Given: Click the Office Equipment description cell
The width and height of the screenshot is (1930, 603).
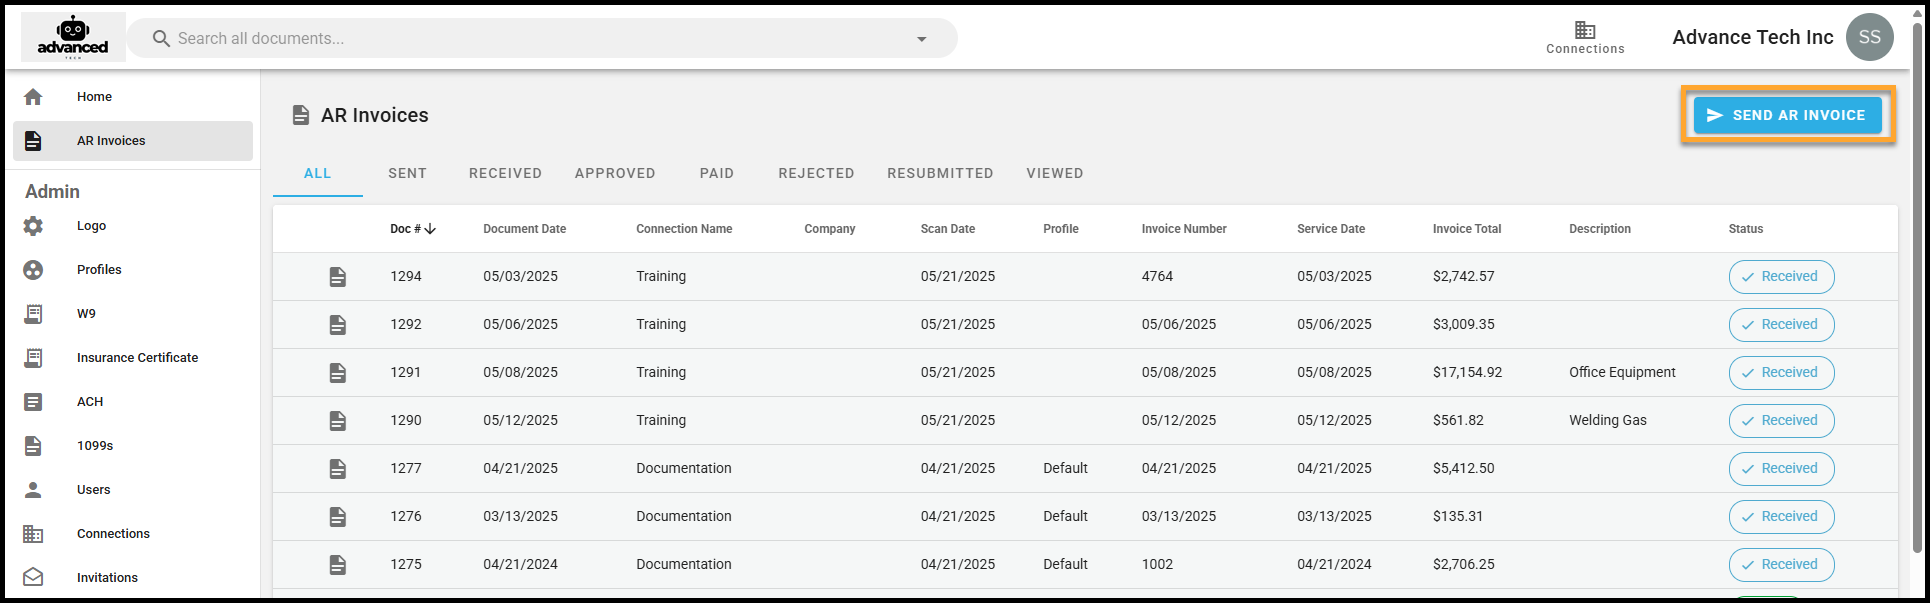Looking at the screenshot, I should coord(1622,373).
